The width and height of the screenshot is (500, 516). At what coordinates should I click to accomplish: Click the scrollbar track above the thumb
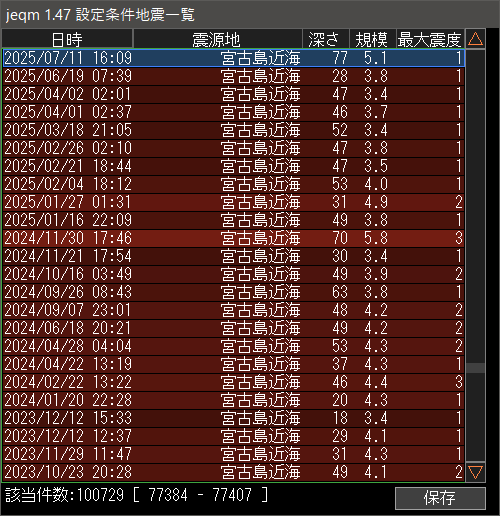coord(475,207)
